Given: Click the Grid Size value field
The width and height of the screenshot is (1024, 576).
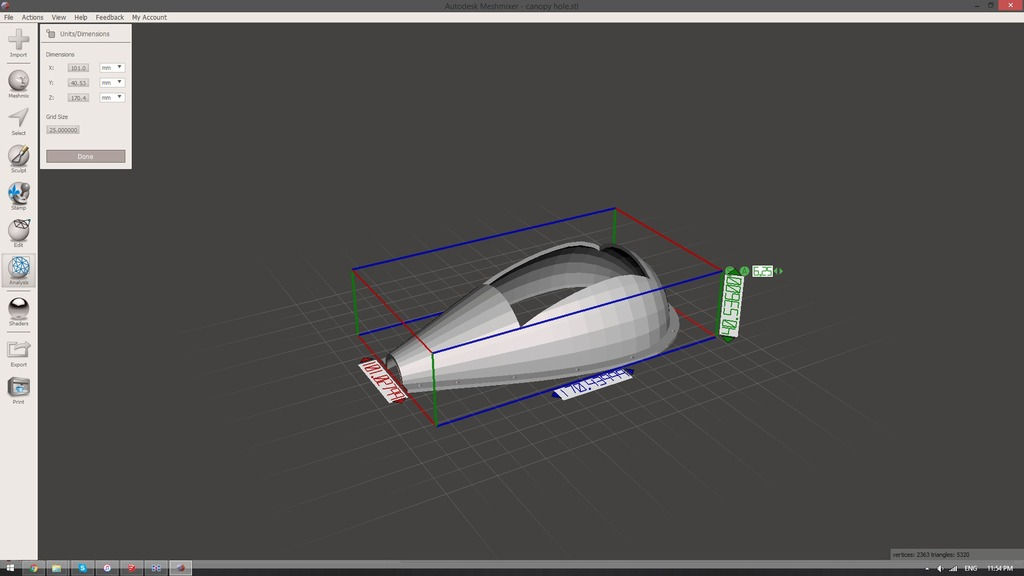Looking at the screenshot, I should point(62,130).
